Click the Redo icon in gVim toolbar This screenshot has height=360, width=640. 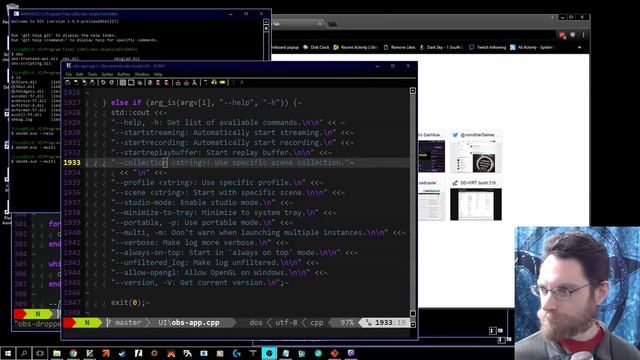tap(112, 82)
